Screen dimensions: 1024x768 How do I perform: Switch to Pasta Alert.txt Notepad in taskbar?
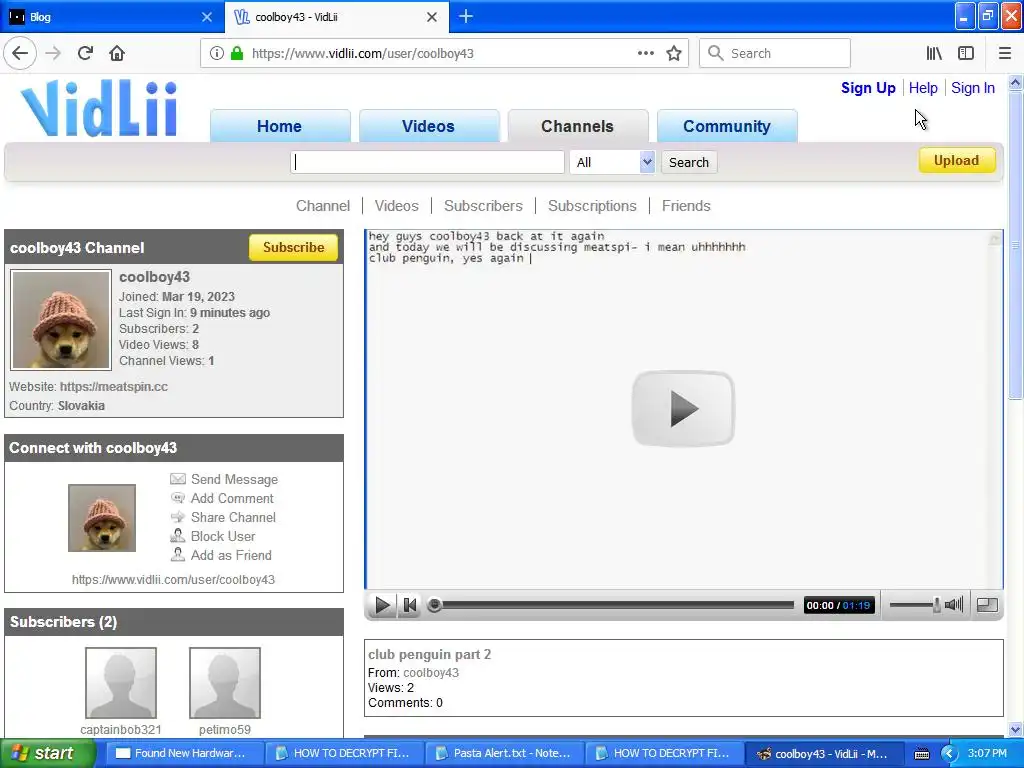pos(505,754)
